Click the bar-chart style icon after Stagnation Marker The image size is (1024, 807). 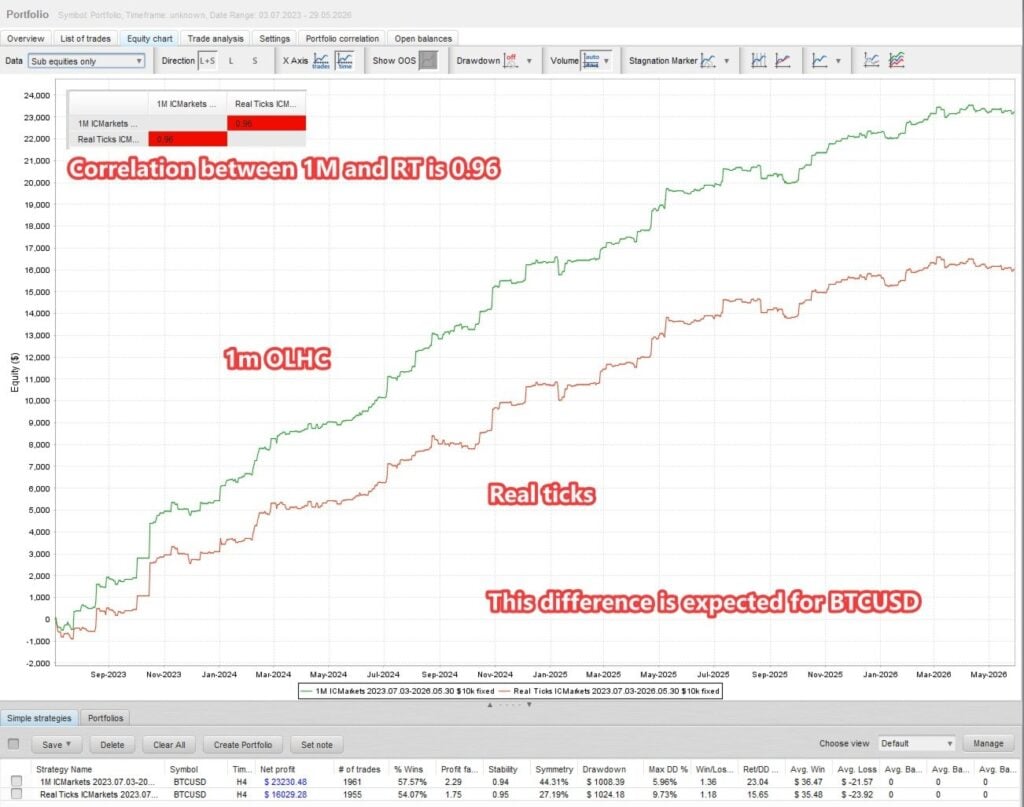pos(758,61)
